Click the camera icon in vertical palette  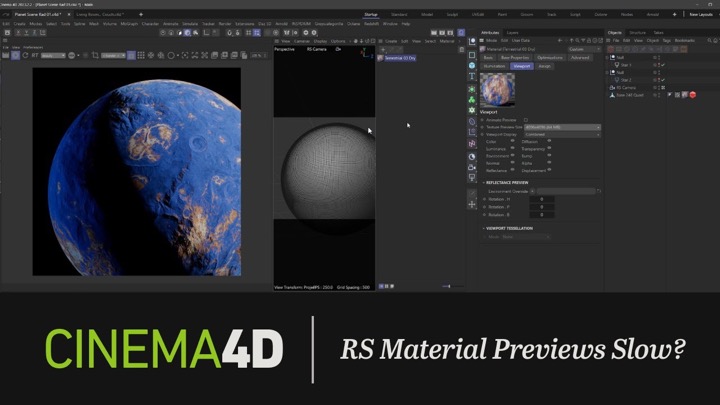pyautogui.click(x=472, y=168)
